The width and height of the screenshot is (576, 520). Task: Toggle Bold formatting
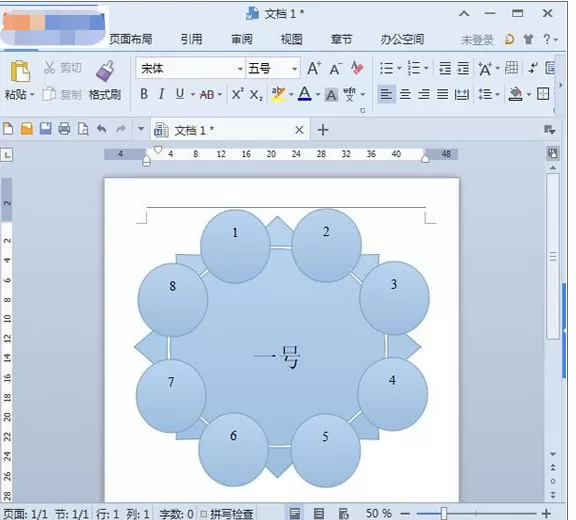pos(144,94)
